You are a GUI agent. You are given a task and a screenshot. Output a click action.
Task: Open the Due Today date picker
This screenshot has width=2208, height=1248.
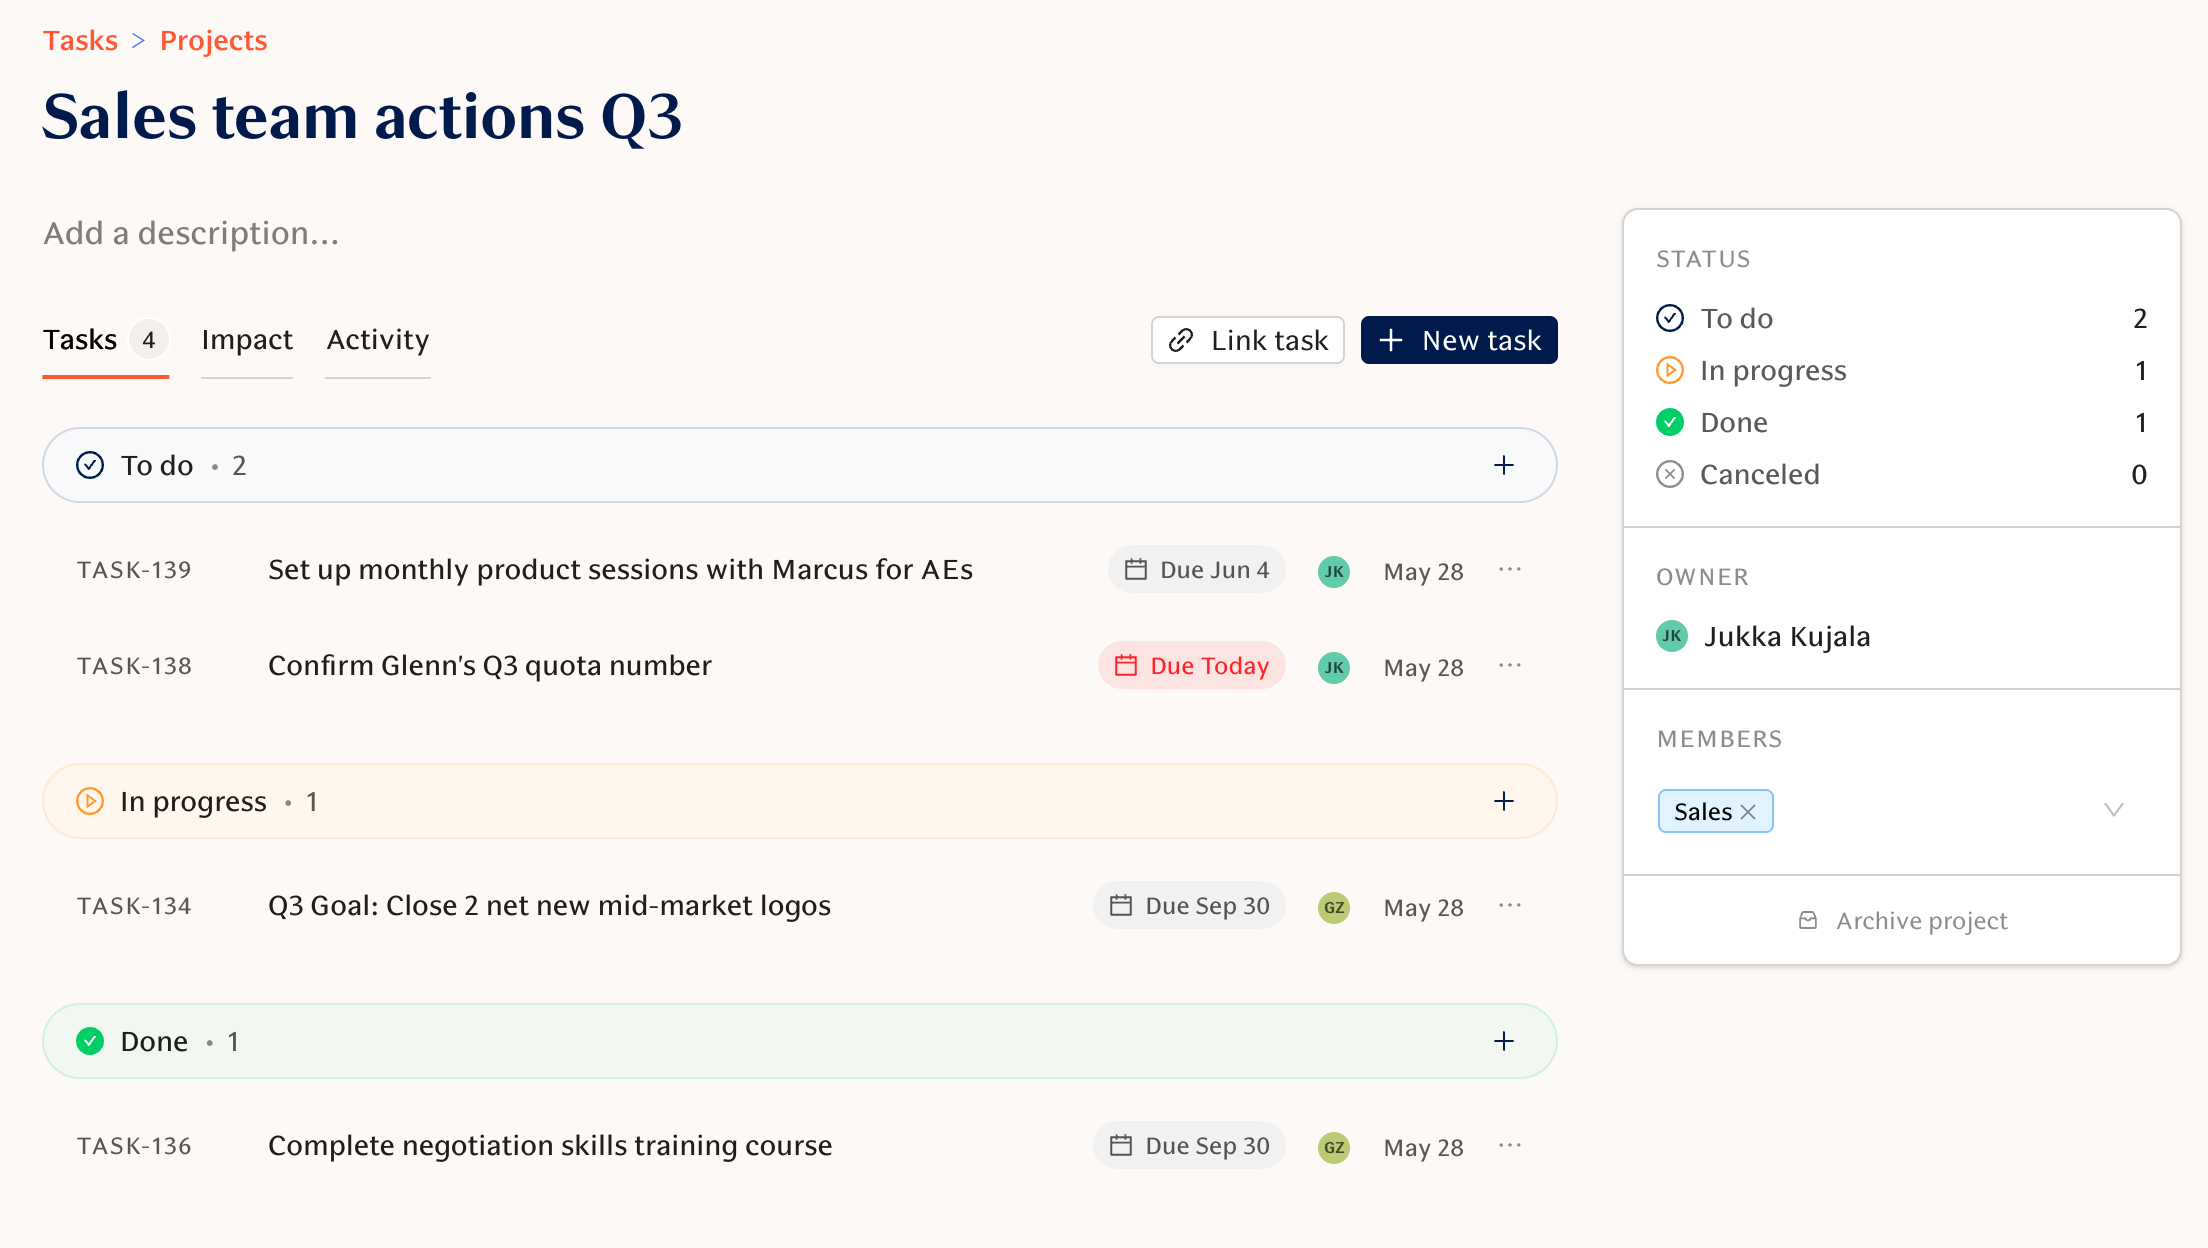[1191, 665]
